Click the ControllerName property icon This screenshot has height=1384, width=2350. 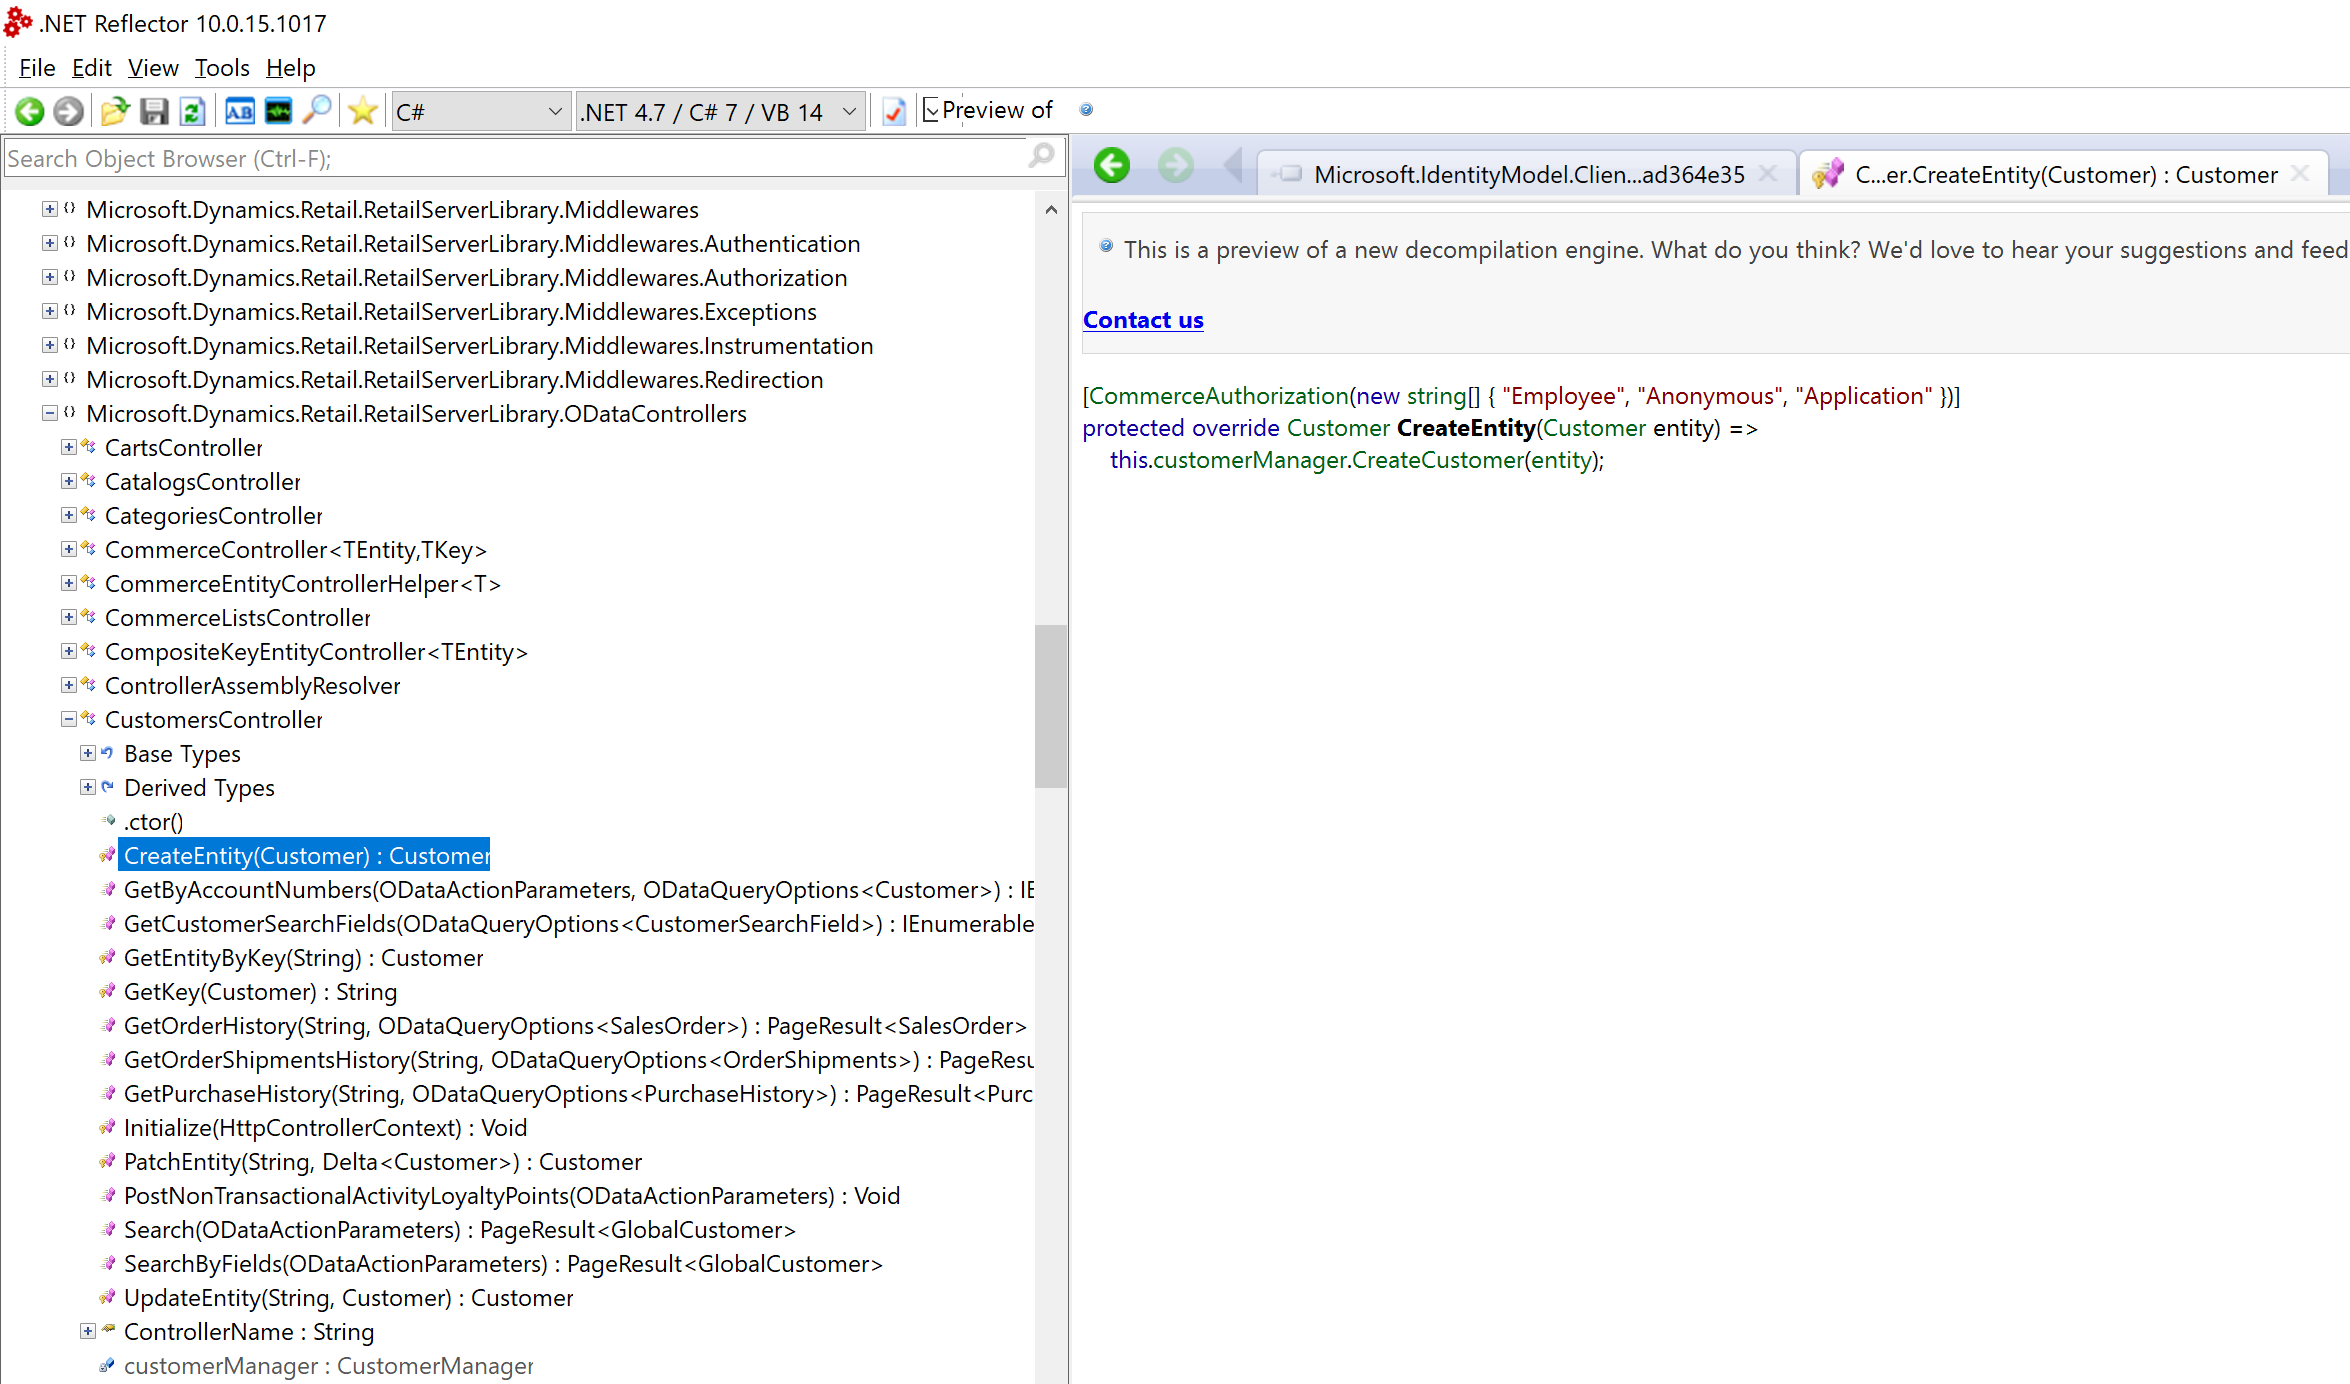point(108,1330)
